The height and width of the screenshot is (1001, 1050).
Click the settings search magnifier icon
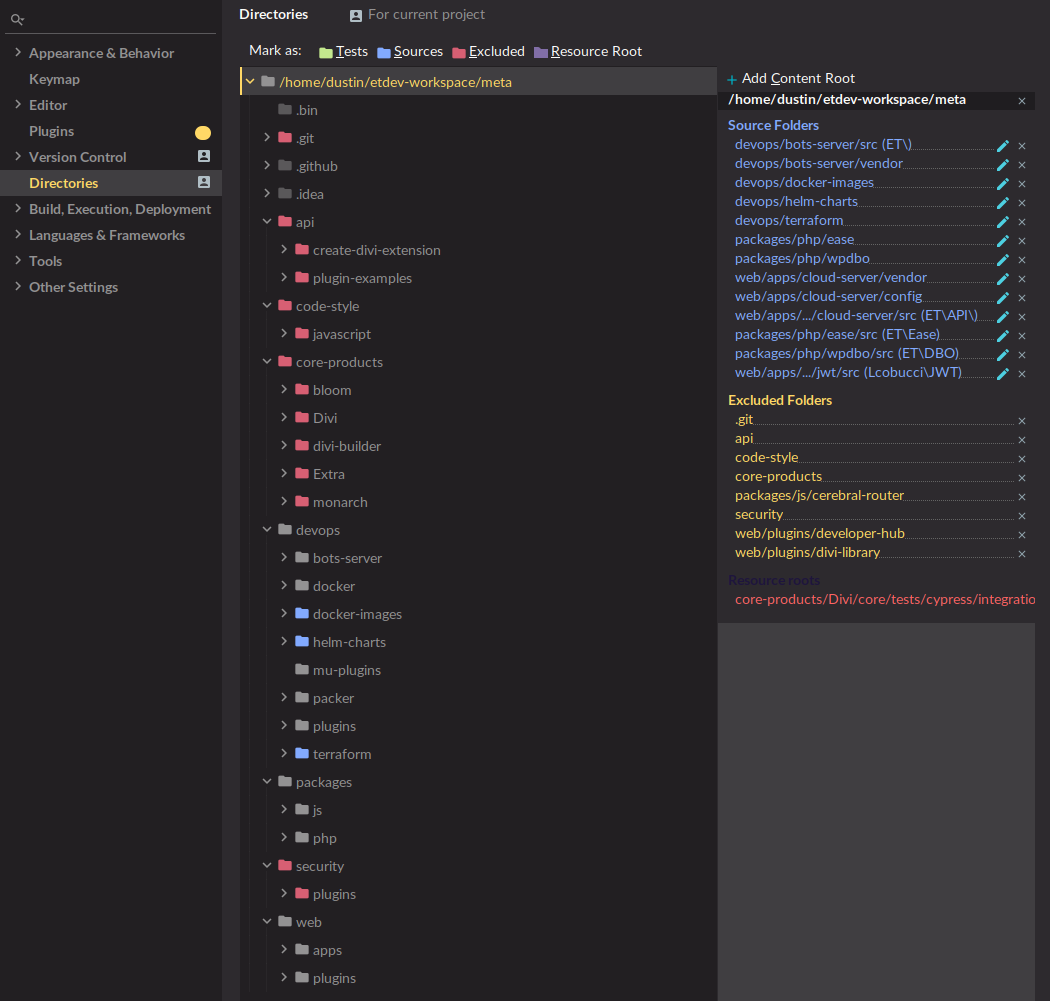(17, 19)
